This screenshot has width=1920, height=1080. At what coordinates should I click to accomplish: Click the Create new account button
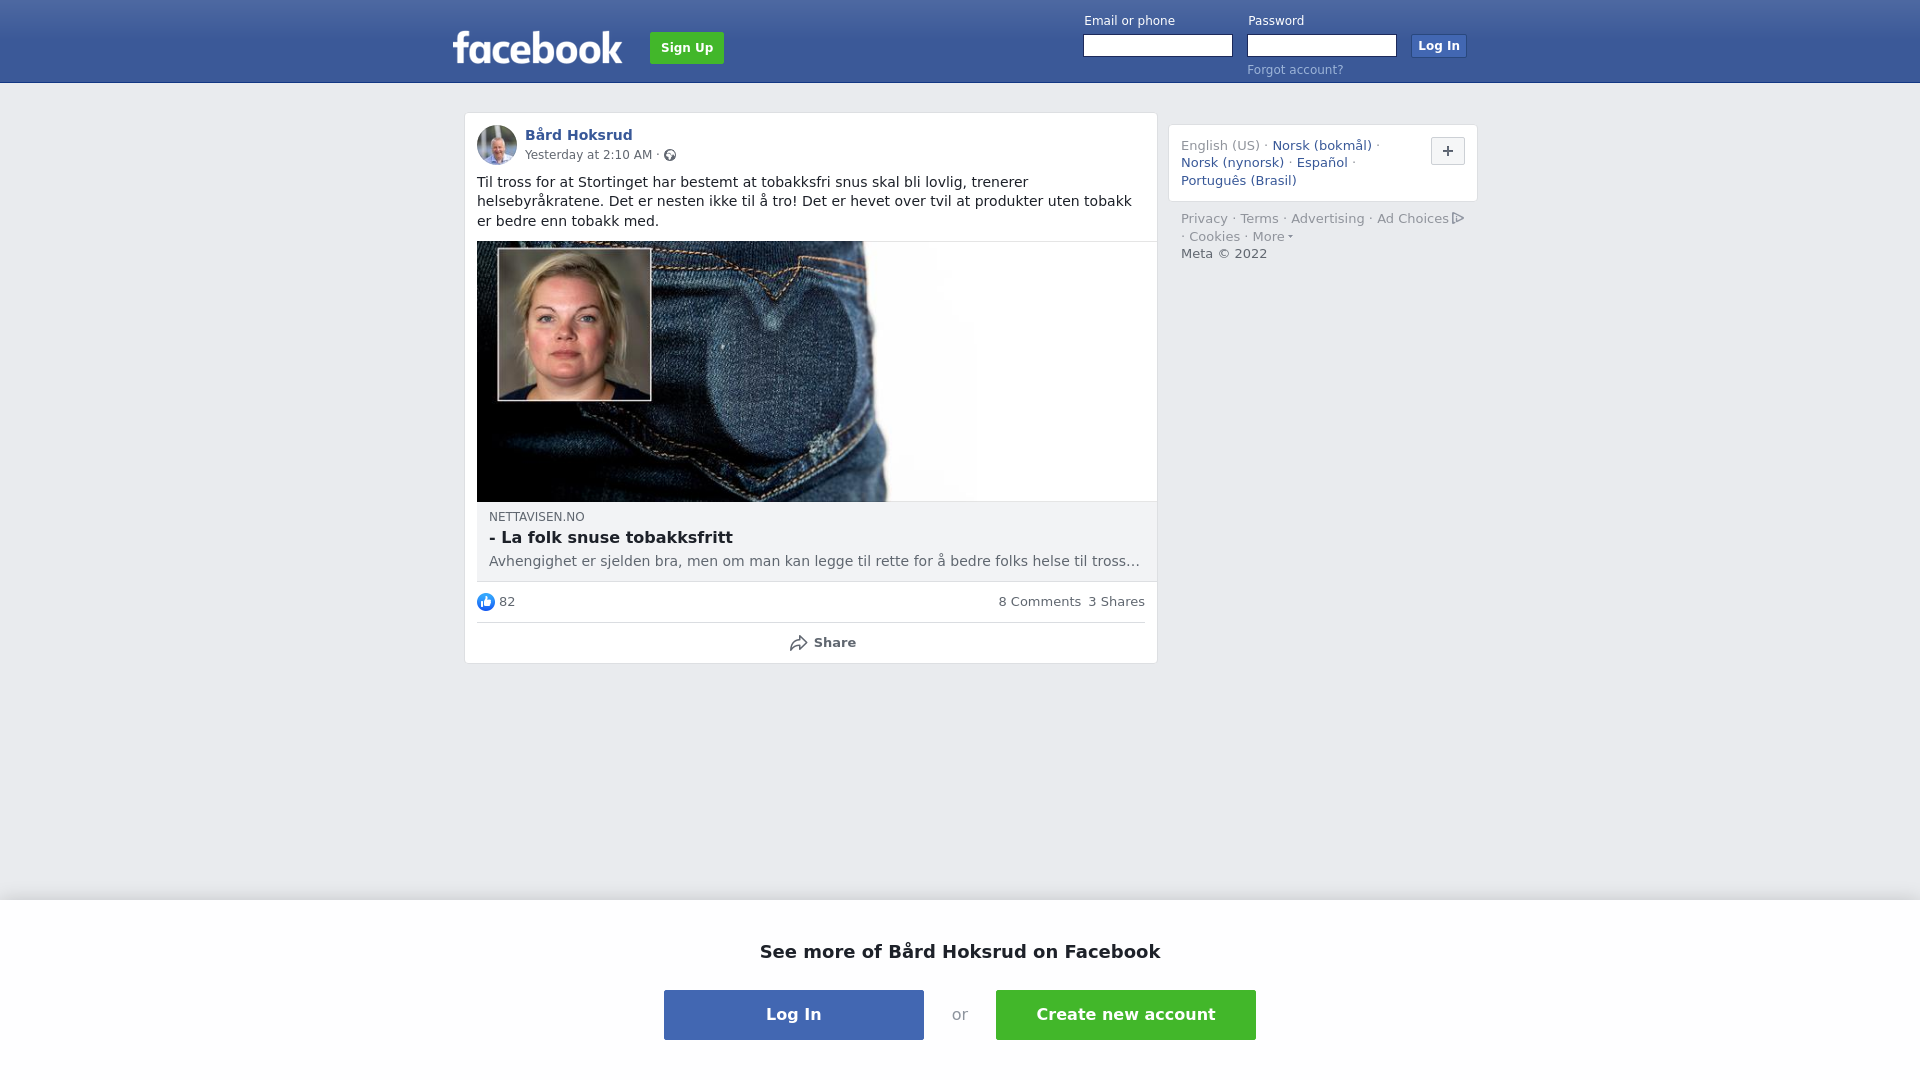tap(1126, 1015)
